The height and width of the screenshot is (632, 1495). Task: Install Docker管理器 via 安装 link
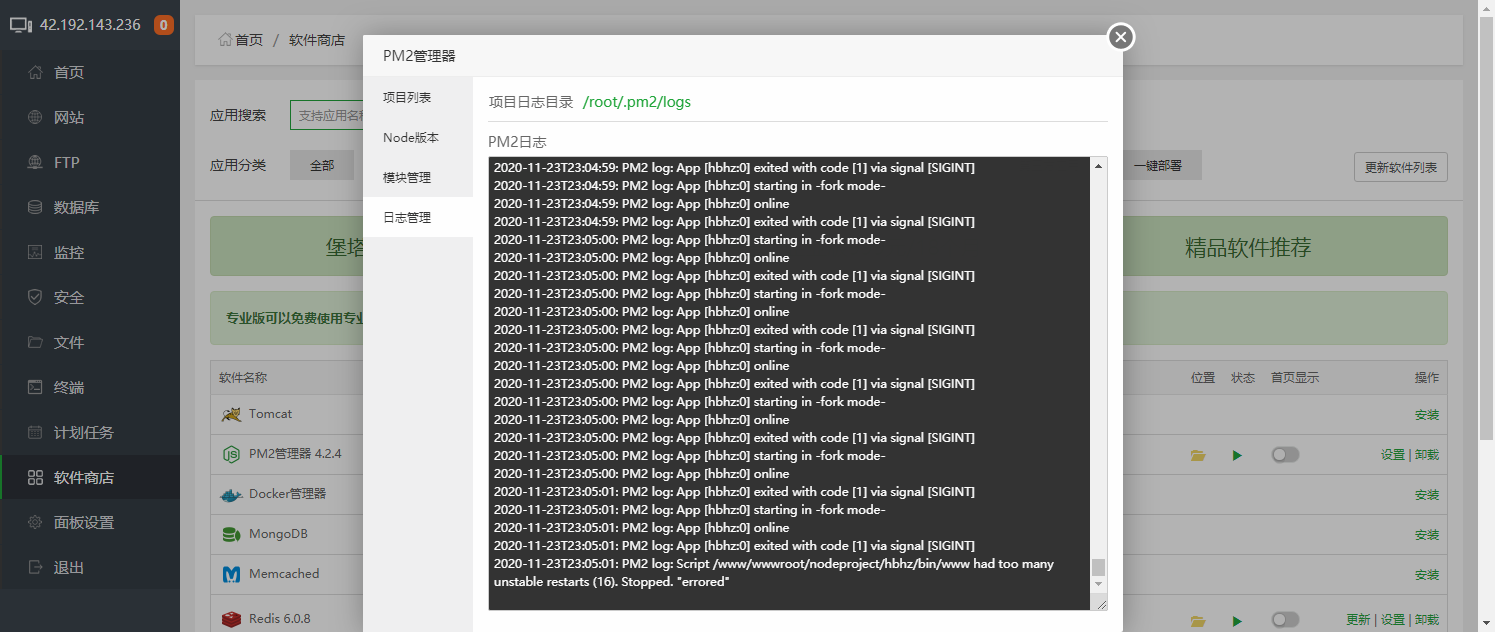click(x=1427, y=495)
